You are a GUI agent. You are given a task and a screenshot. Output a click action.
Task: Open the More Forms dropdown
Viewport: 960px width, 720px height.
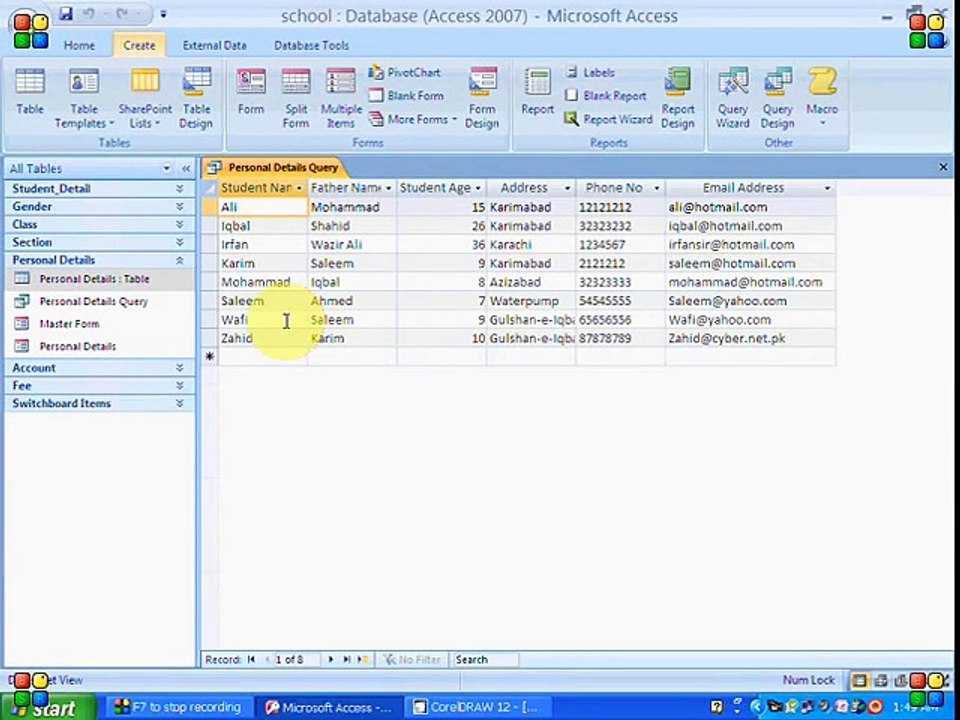(x=414, y=119)
